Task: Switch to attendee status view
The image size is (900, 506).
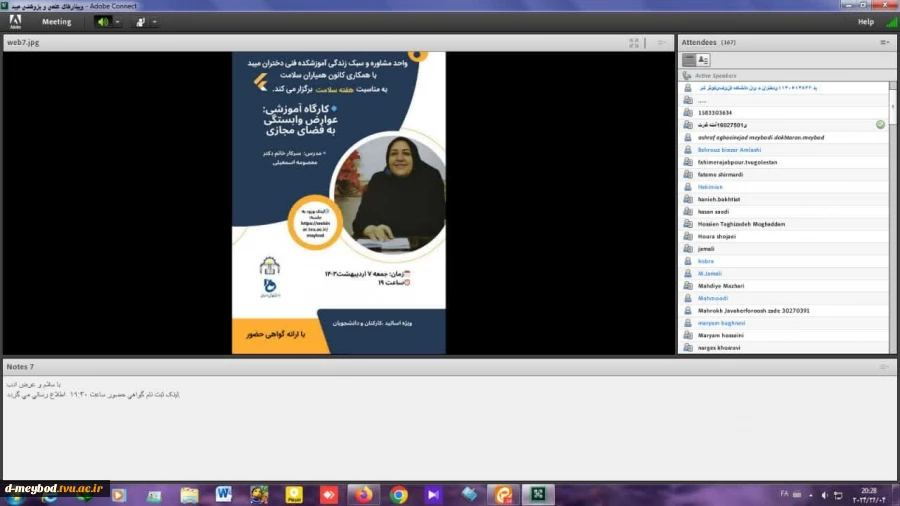Action: point(703,60)
